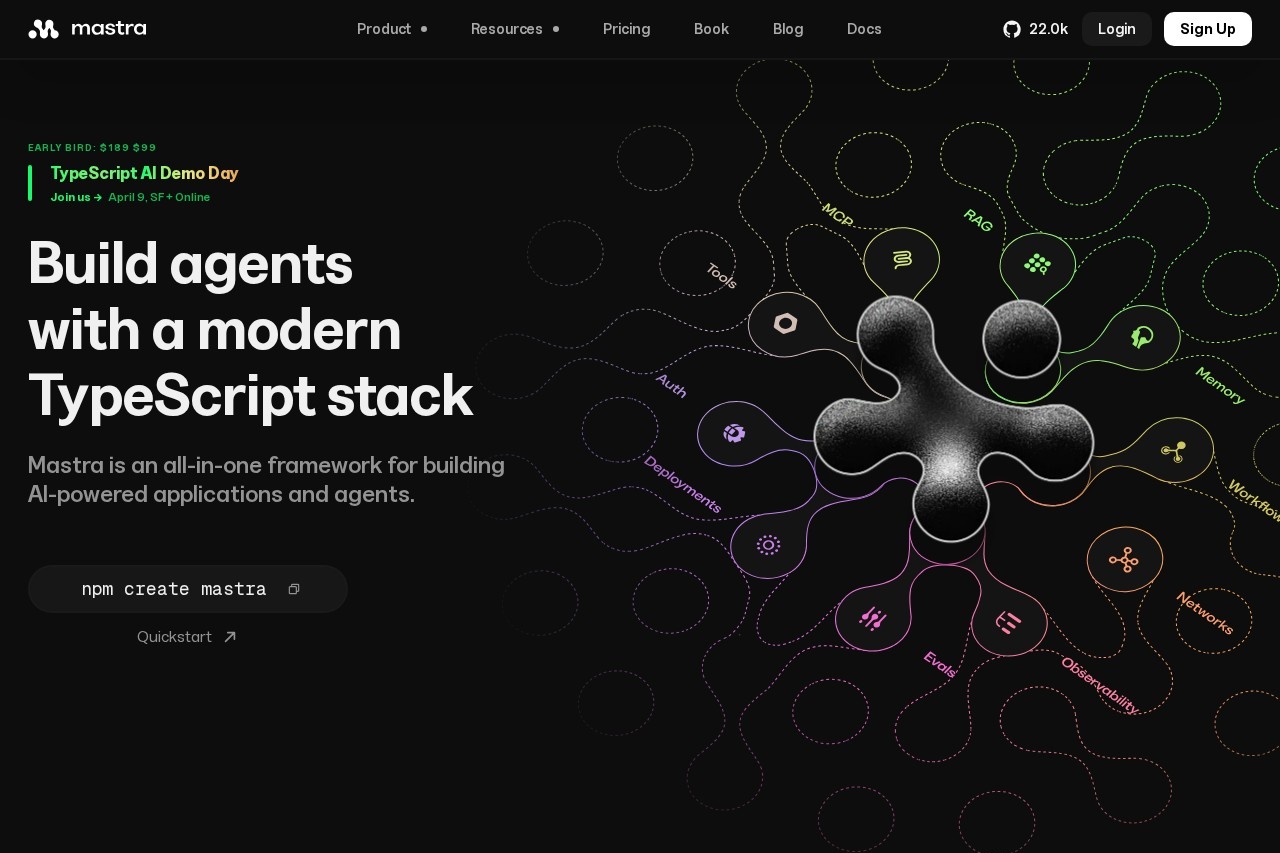The height and width of the screenshot is (853, 1280).
Task: Open the Quickstart link
Action: tap(187, 637)
